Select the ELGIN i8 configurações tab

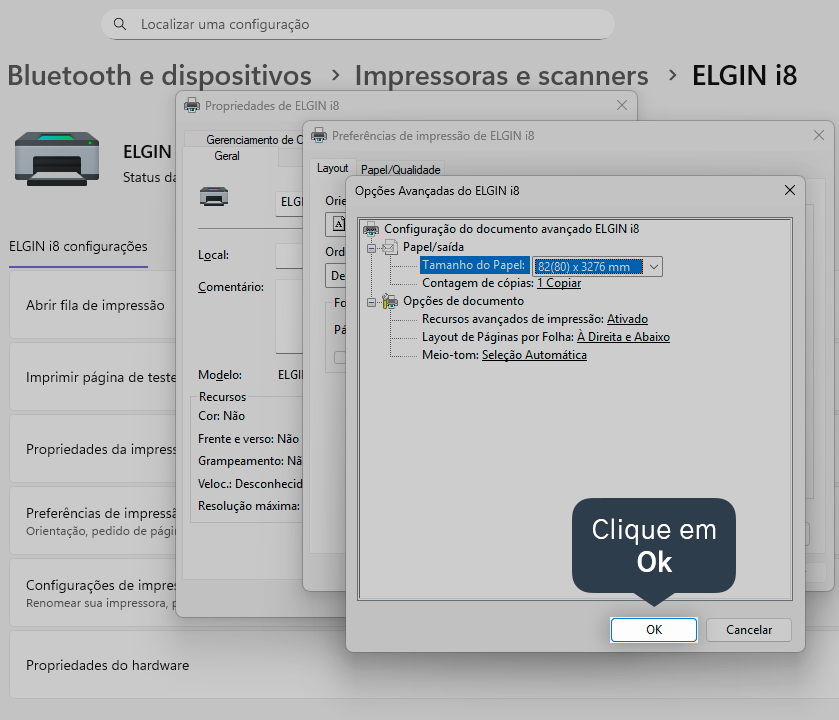pyautogui.click(x=78, y=247)
